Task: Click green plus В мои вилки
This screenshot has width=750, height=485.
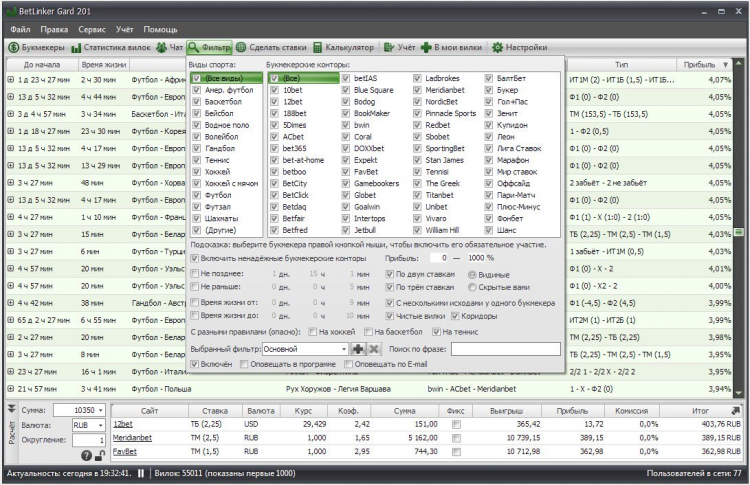Action: click(x=426, y=47)
